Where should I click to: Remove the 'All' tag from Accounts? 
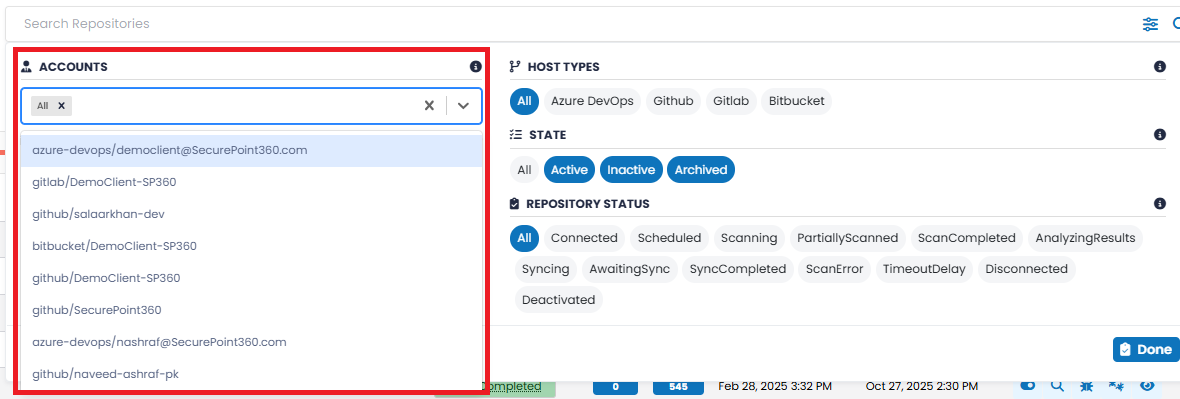(x=62, y=106)
